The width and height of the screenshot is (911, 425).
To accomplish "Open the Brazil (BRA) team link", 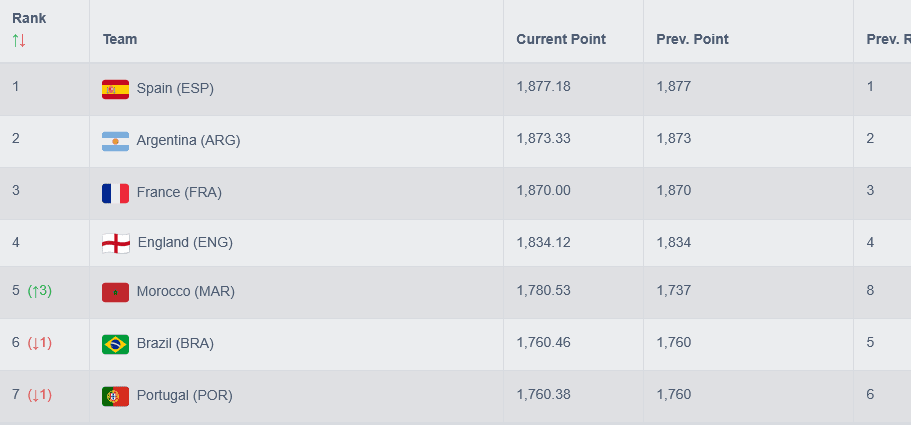I will (x=175, y=343).
